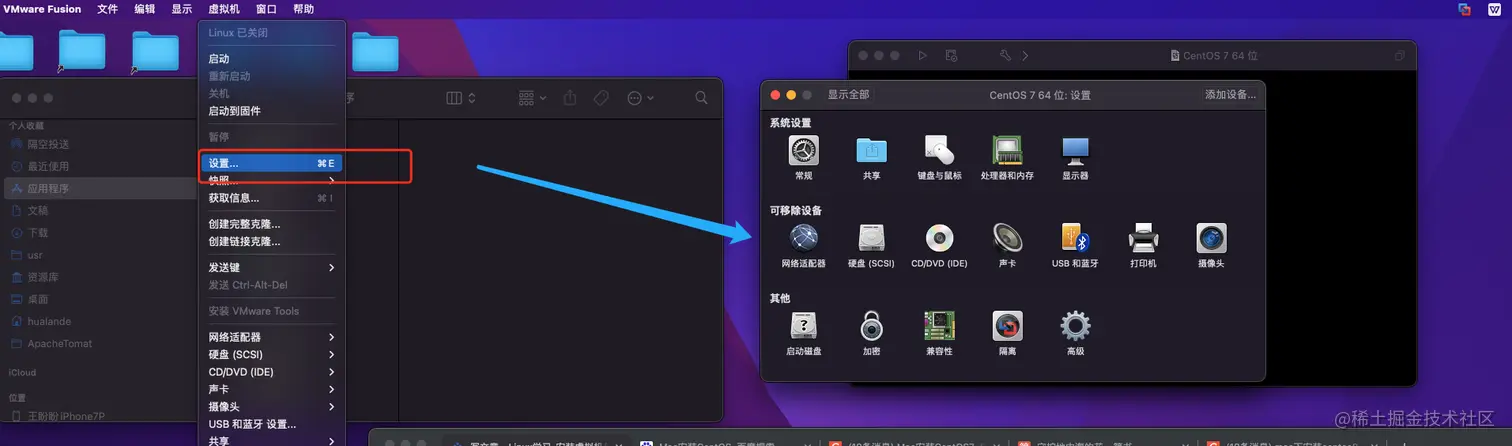Viewport: 1512px width, 446px height.
Task: Open the CD/DVD (IDE) settings icon
Action: [x=939, y=238]
